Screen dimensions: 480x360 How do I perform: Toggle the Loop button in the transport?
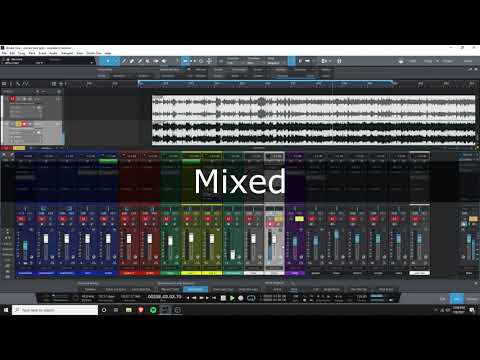[x=251, y=298]
